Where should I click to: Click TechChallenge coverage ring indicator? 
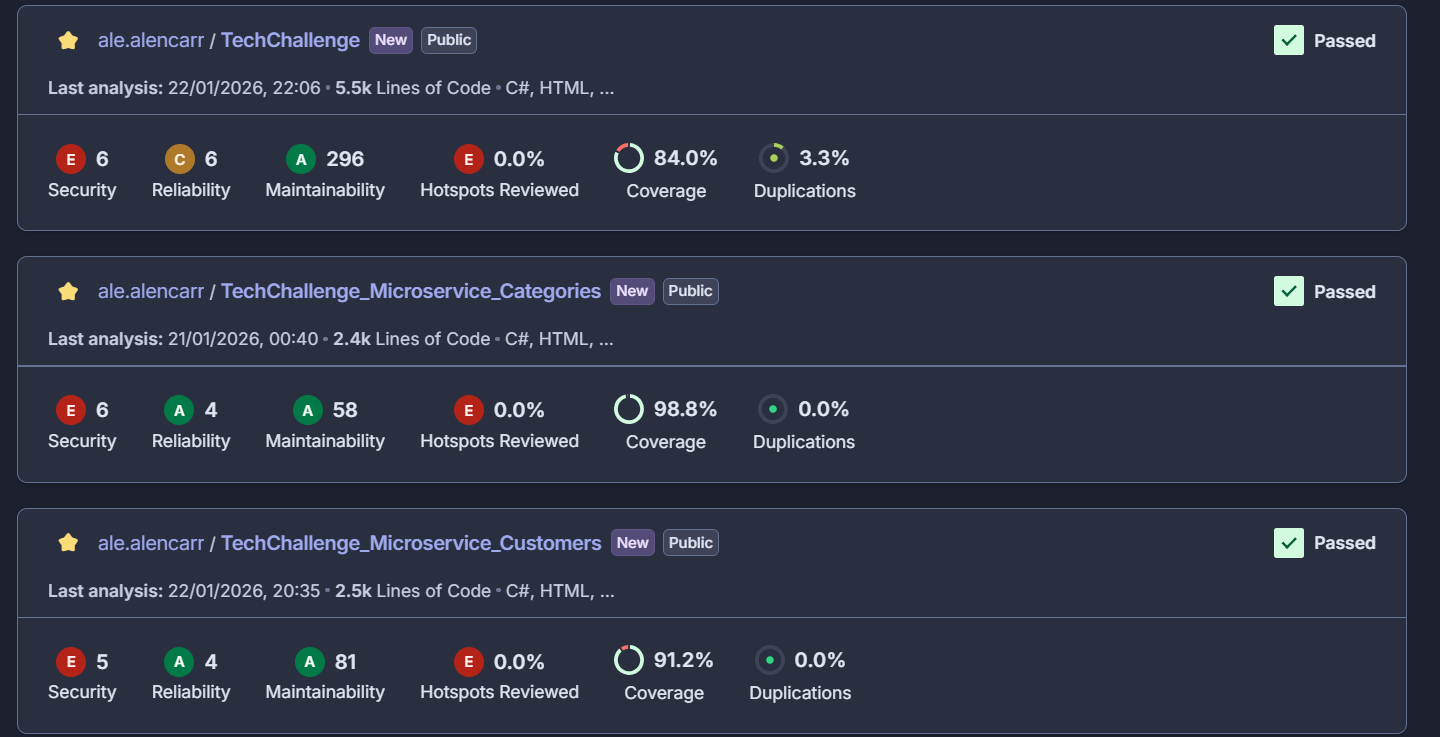[629, 158]
